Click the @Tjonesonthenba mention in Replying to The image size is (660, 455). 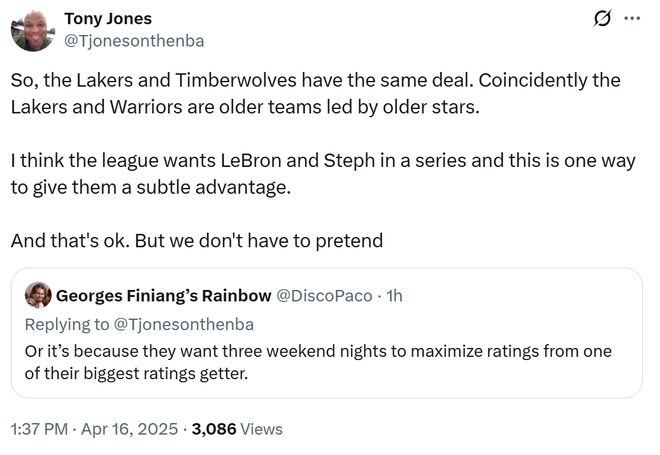(x=184, y=325)
